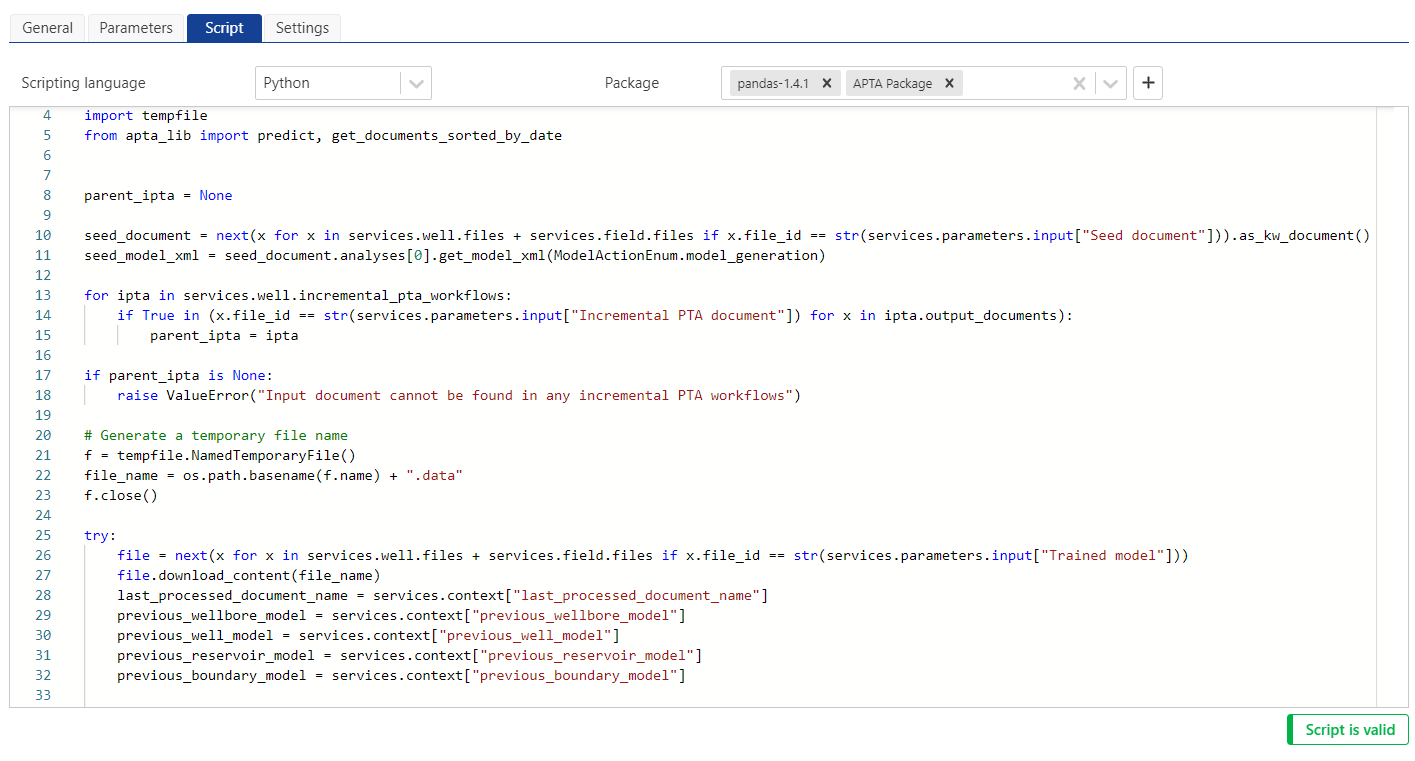
Task: Click the 'f.close()' line
Action: 121,496
